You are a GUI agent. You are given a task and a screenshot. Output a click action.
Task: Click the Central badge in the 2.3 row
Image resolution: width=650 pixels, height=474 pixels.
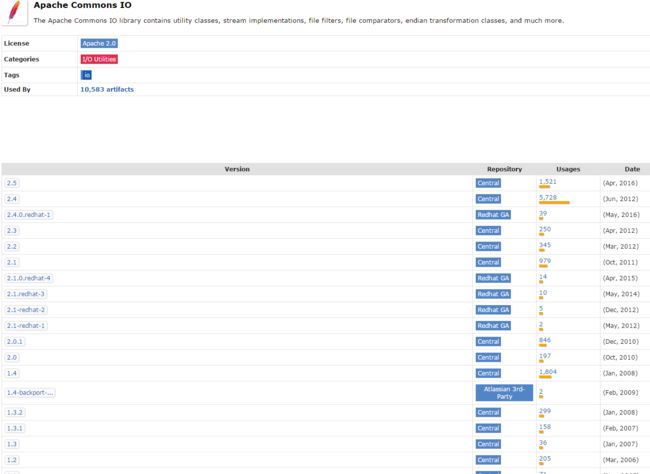[488, 231]
